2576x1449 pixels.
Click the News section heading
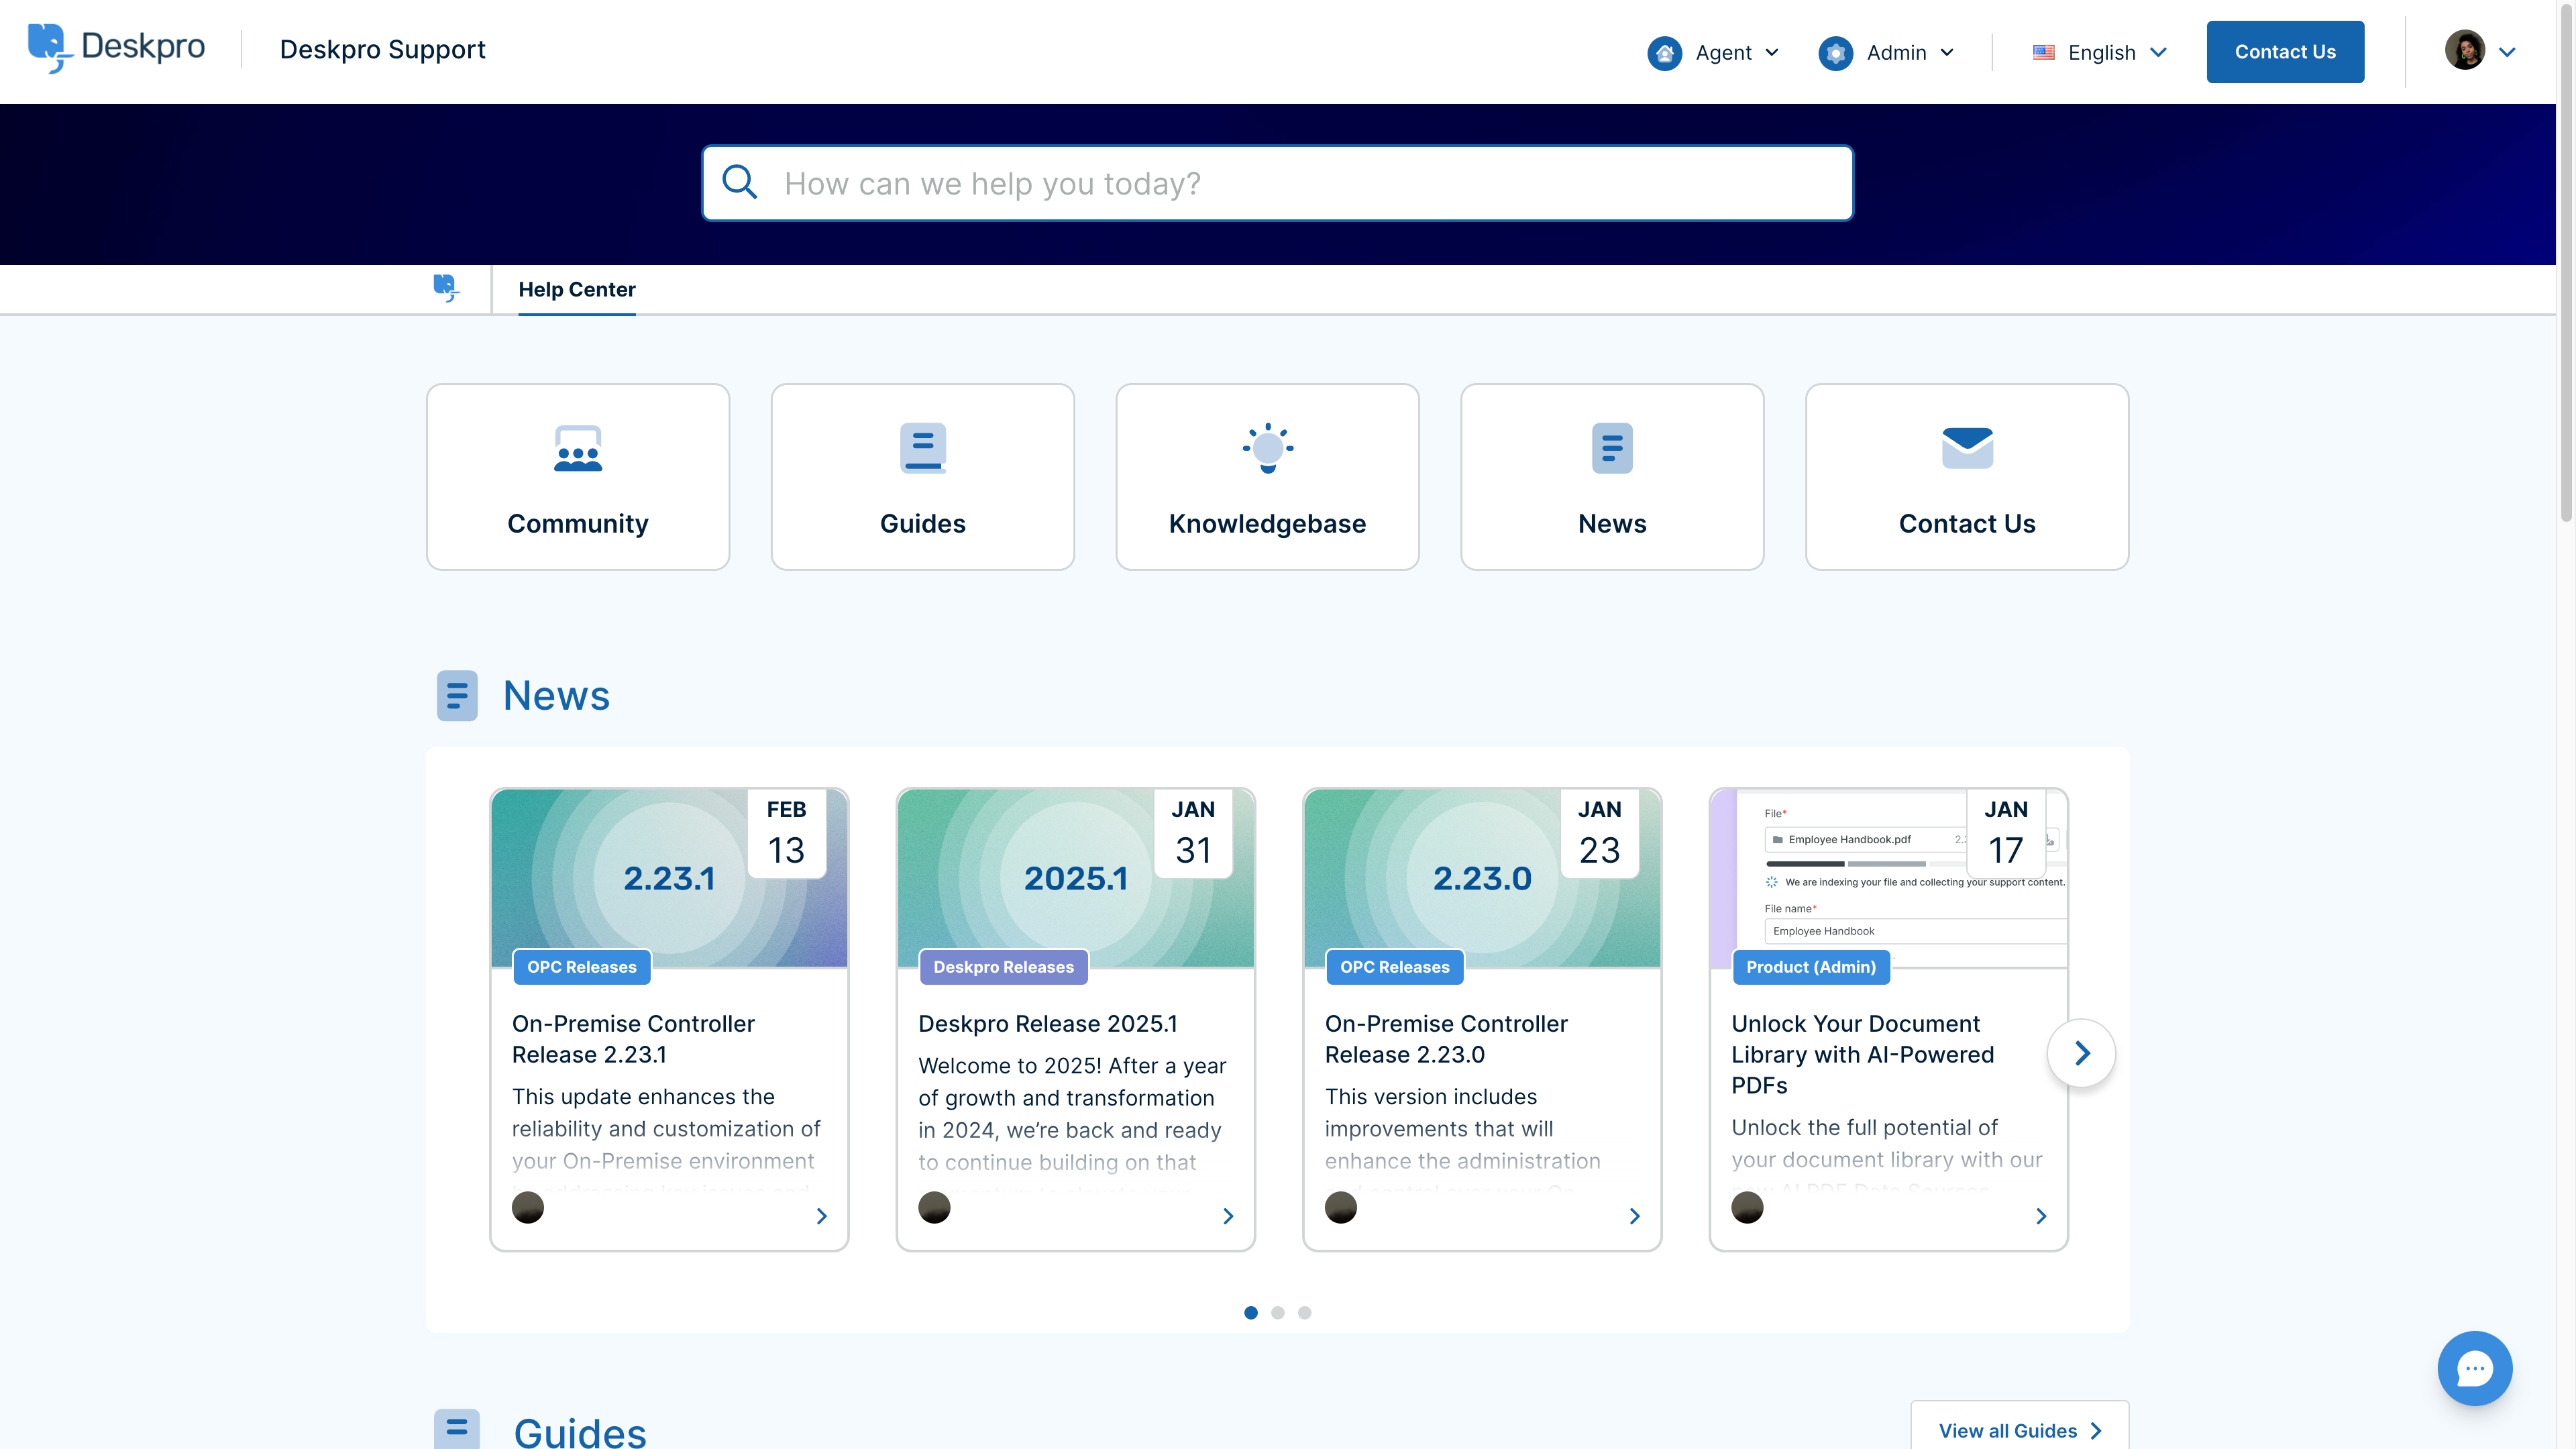[x=556, y=696]
